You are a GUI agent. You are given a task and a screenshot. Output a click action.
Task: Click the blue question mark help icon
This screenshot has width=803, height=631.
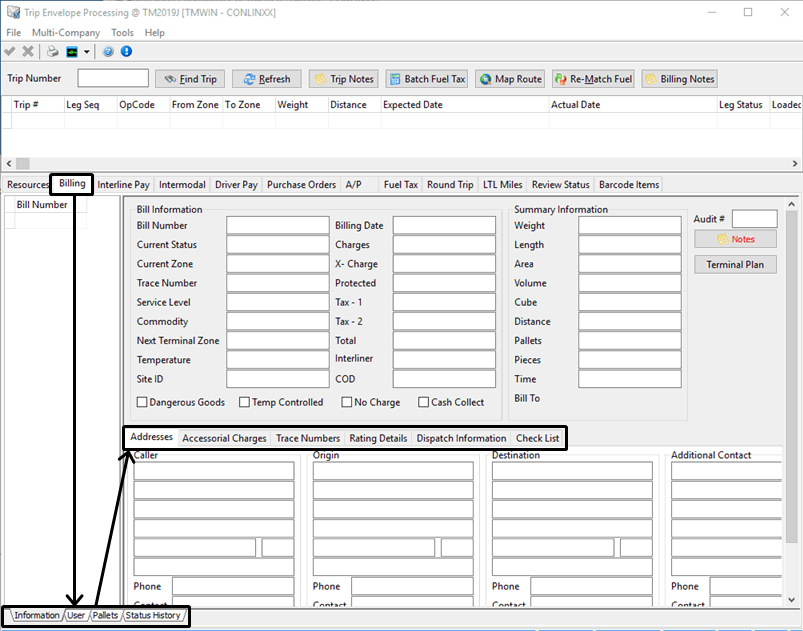pos(108,51)
